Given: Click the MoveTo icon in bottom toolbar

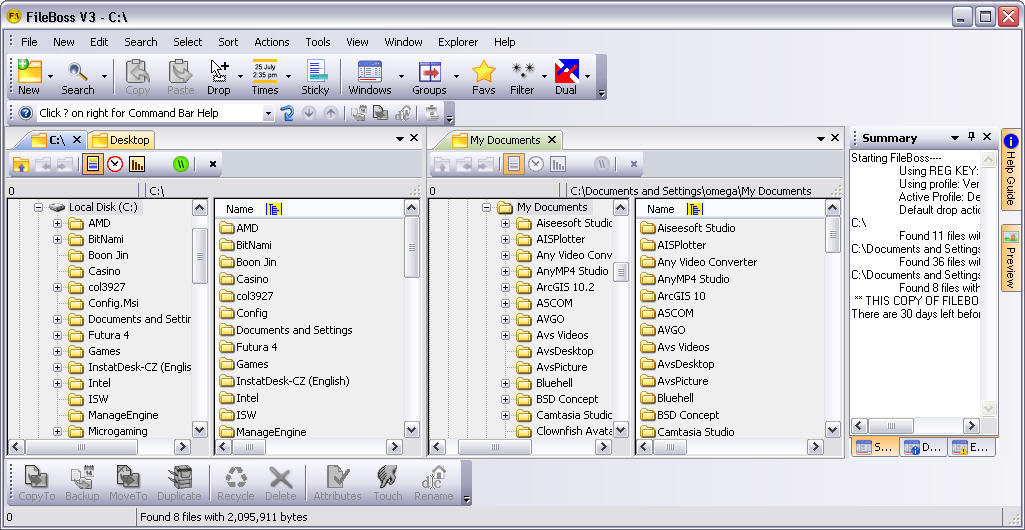Looking at the screenshot, I should (128, 477).
